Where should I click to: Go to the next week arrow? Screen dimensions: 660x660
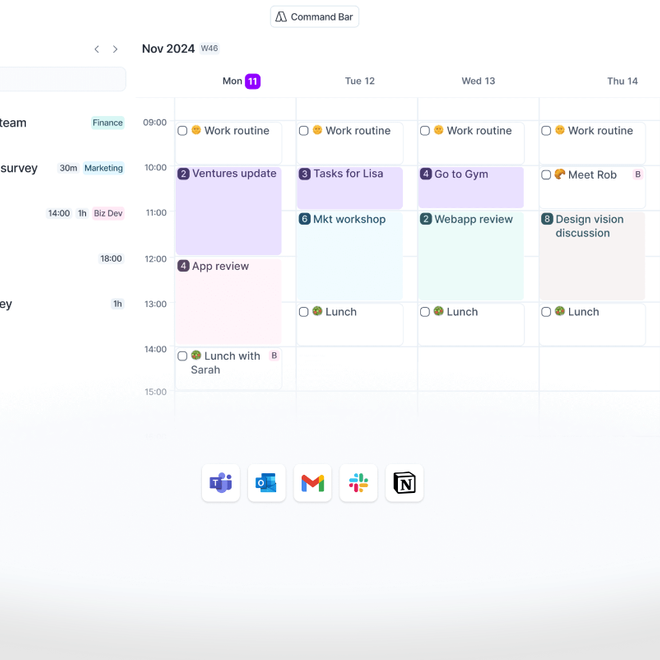(115, 49)
